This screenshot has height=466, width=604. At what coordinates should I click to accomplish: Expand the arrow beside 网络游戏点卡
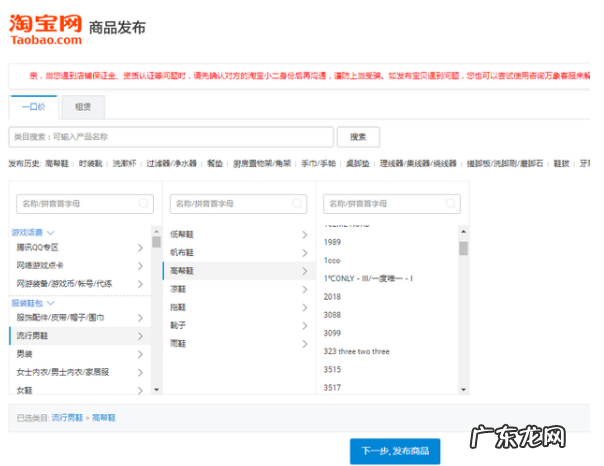[140, 266]
